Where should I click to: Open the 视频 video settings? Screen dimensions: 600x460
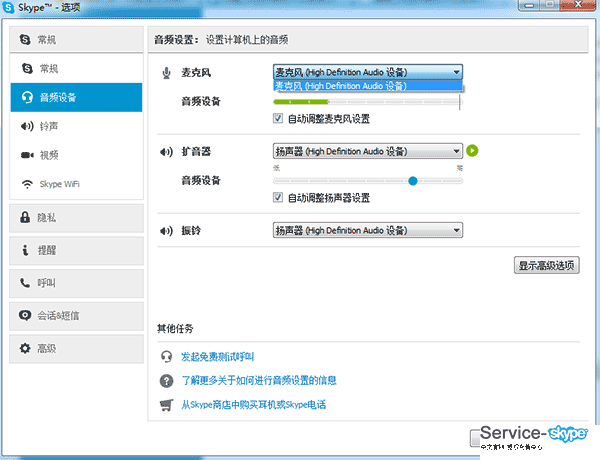(77, 155)
